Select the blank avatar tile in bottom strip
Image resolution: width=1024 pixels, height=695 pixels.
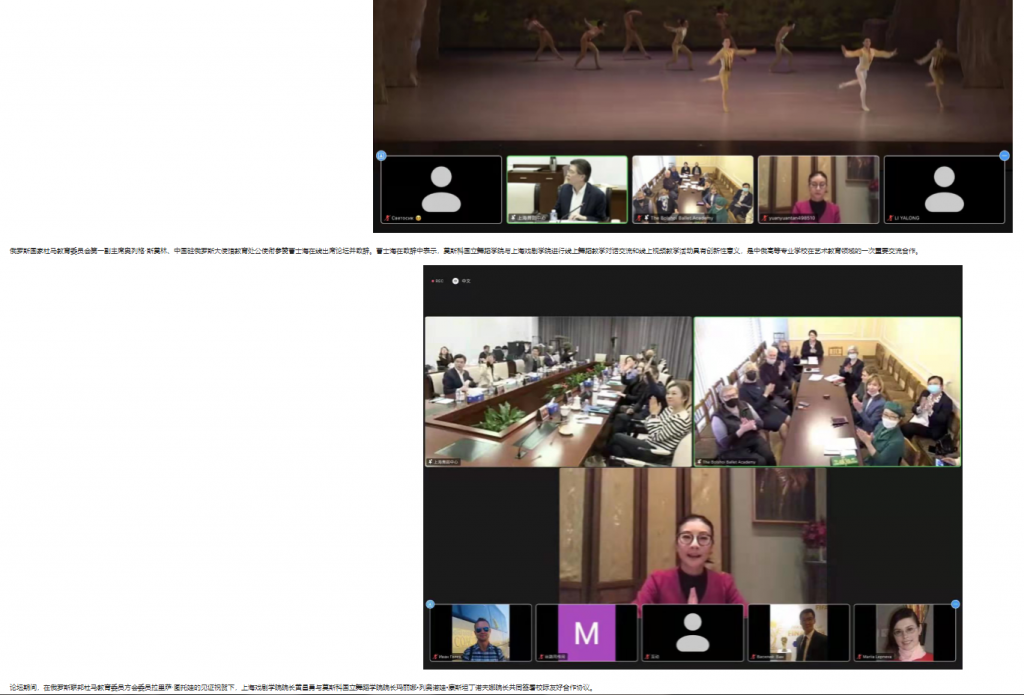tap(692, 633)
